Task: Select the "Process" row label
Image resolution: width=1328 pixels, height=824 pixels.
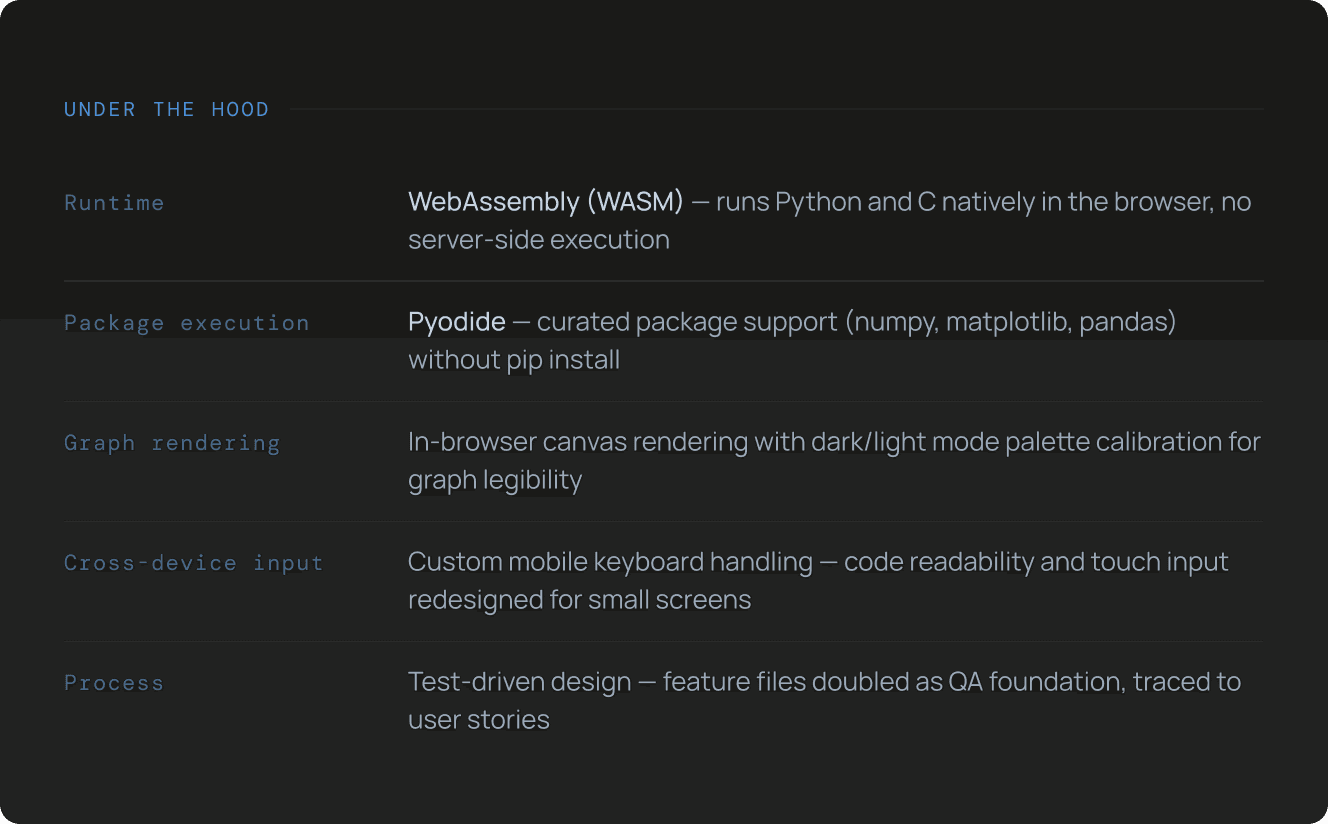Action: [113, 683]
